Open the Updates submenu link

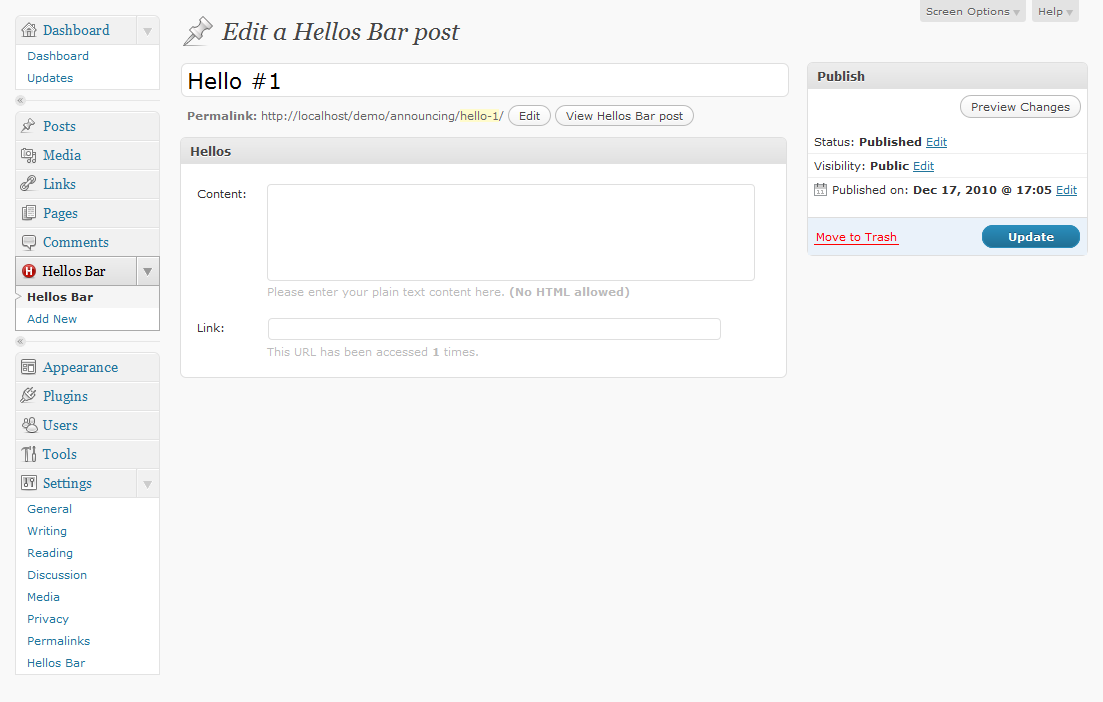click(50, 78)
